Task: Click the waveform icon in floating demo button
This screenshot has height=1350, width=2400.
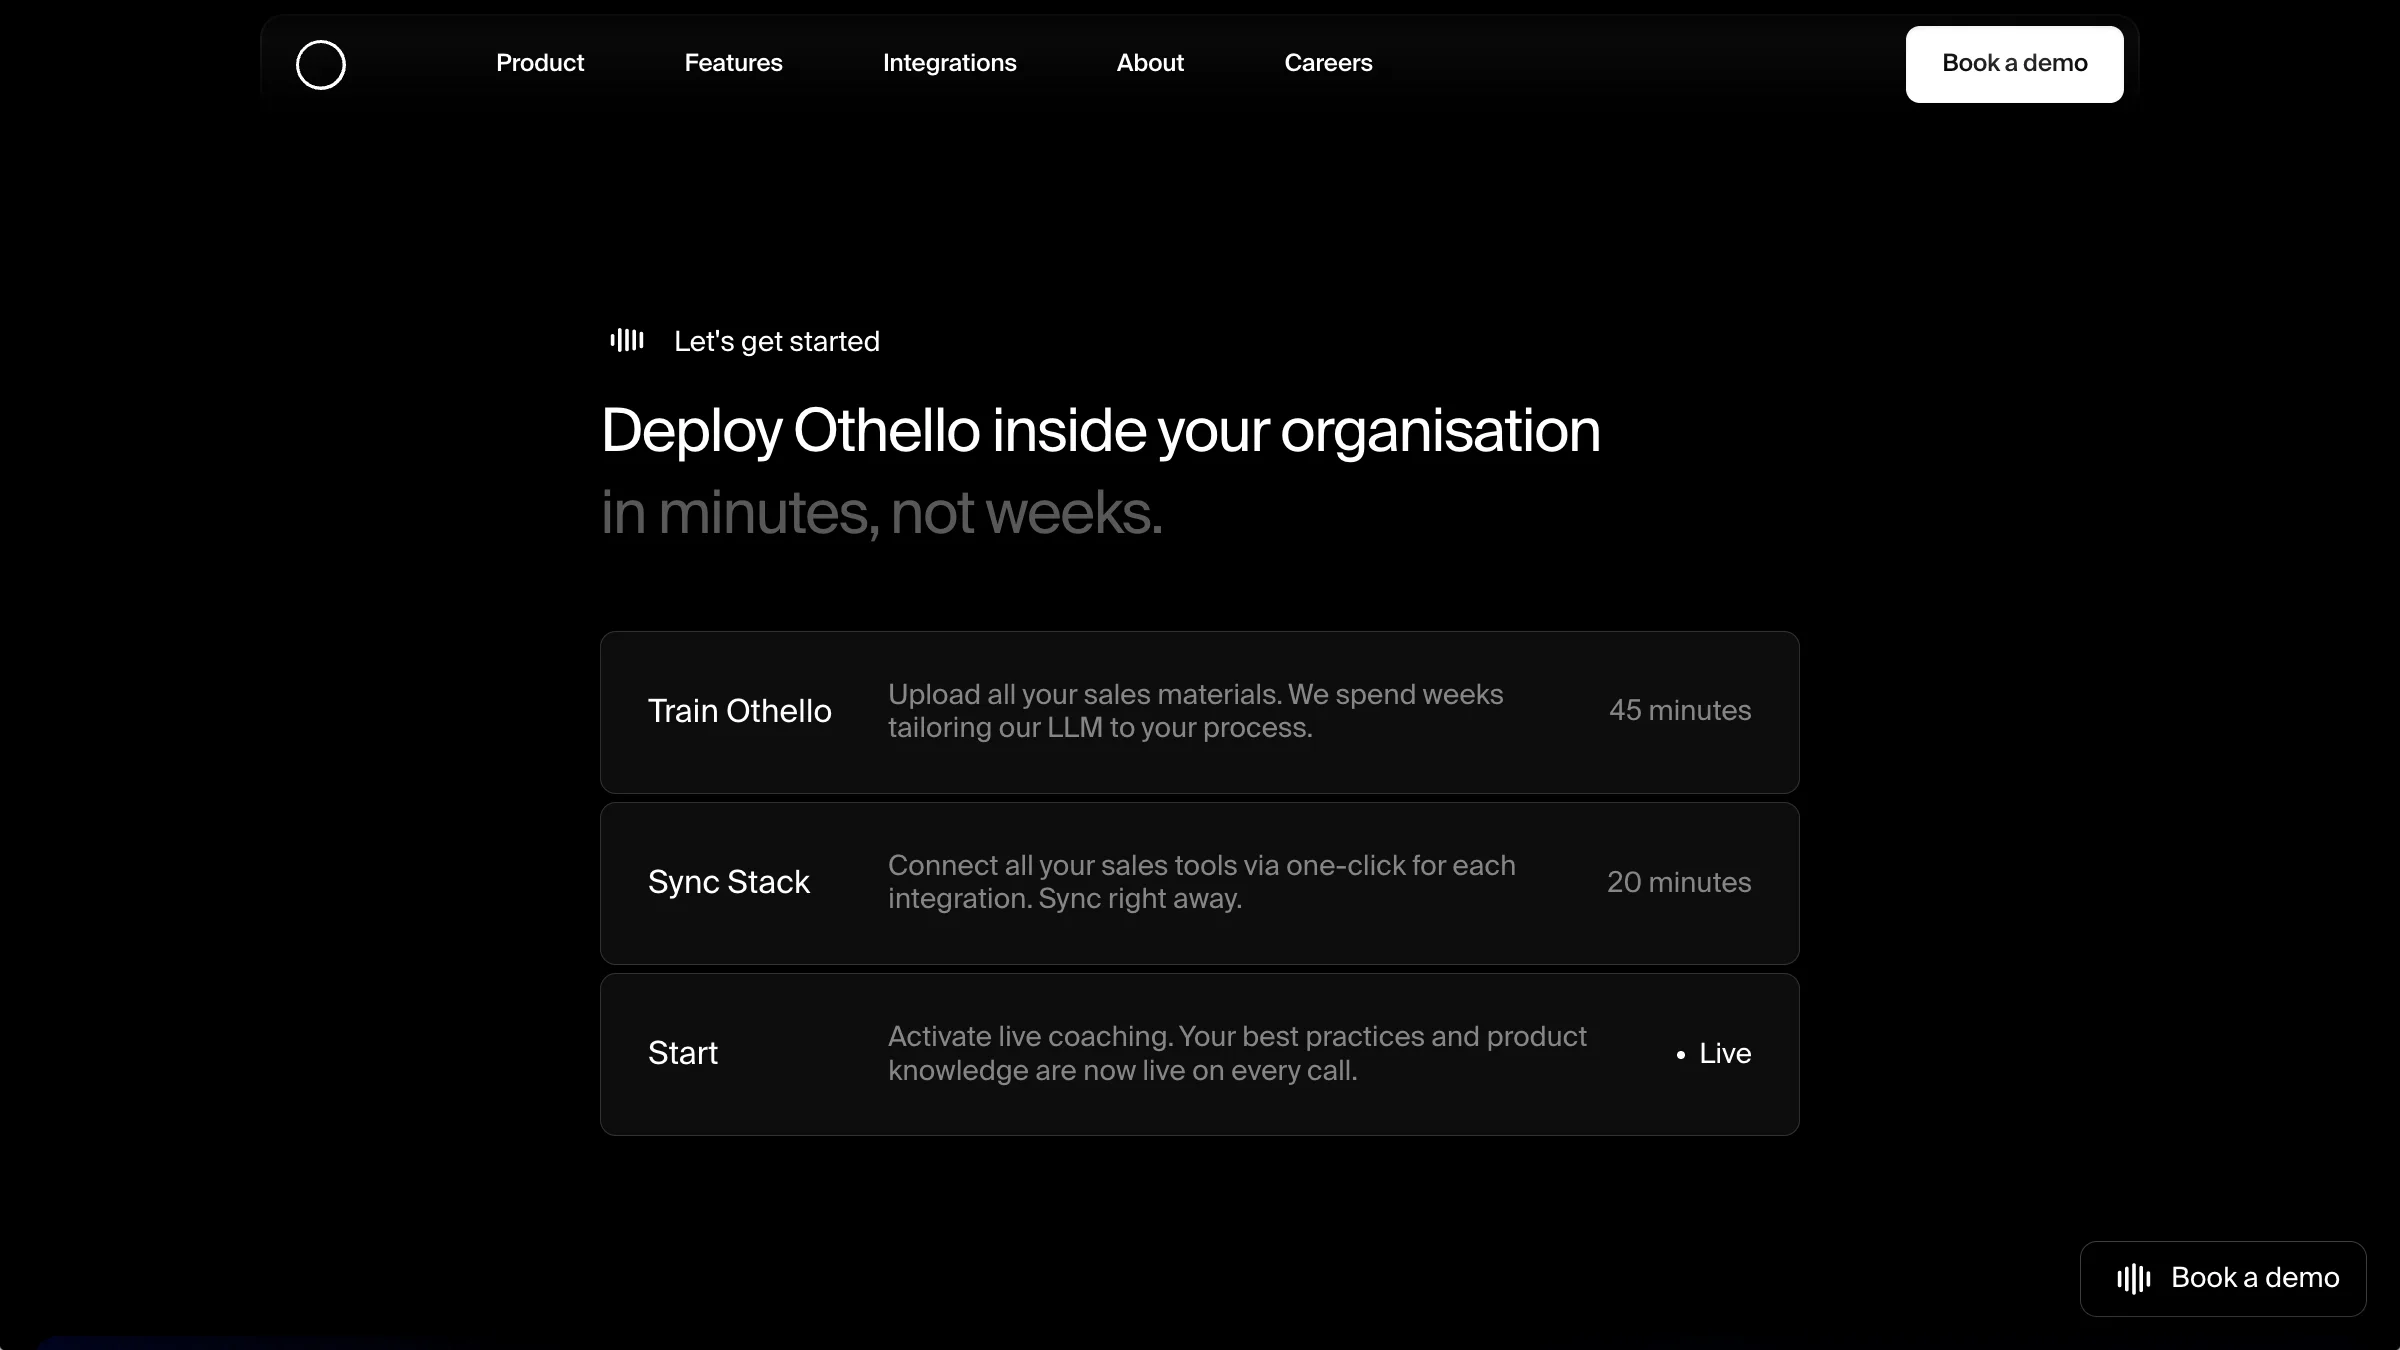Action: tap(2133, 1278)
